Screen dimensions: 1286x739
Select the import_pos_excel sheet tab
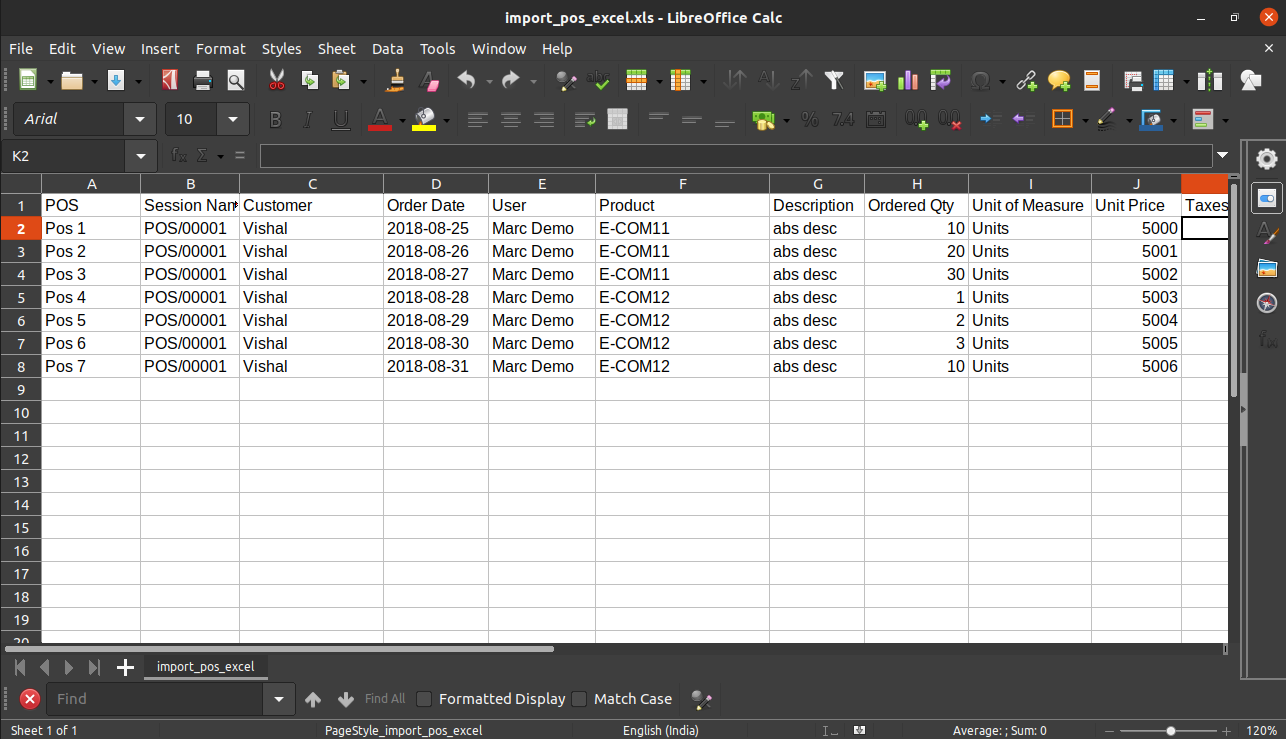[205, 666]
